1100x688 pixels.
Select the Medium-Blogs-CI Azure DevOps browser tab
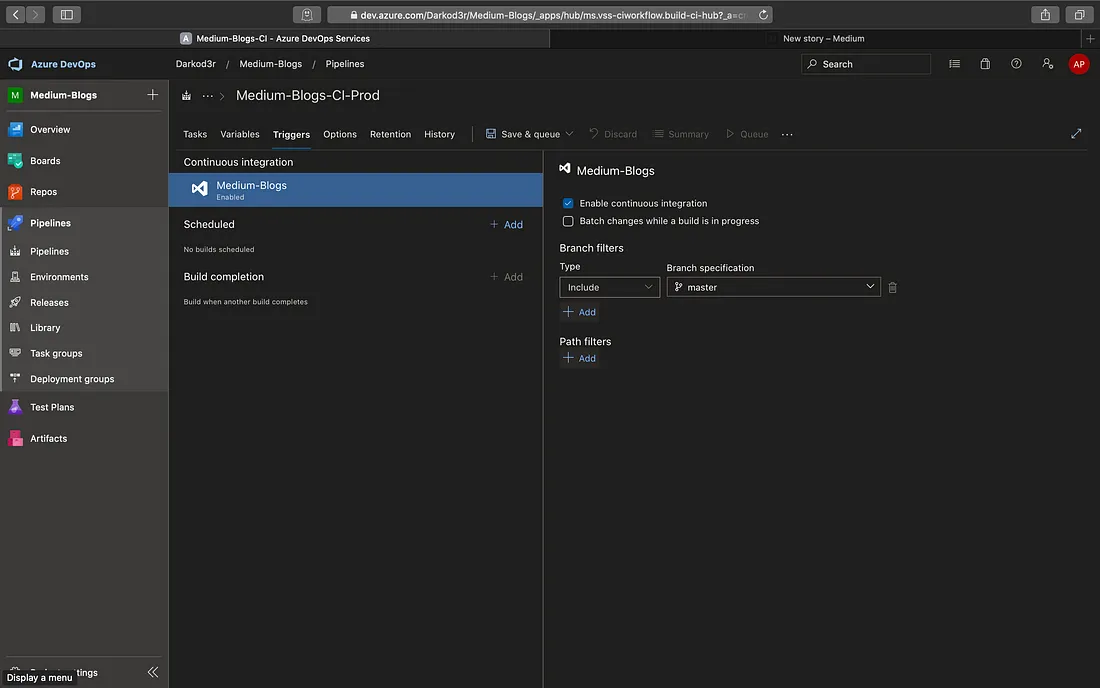[x=275, y=39]
